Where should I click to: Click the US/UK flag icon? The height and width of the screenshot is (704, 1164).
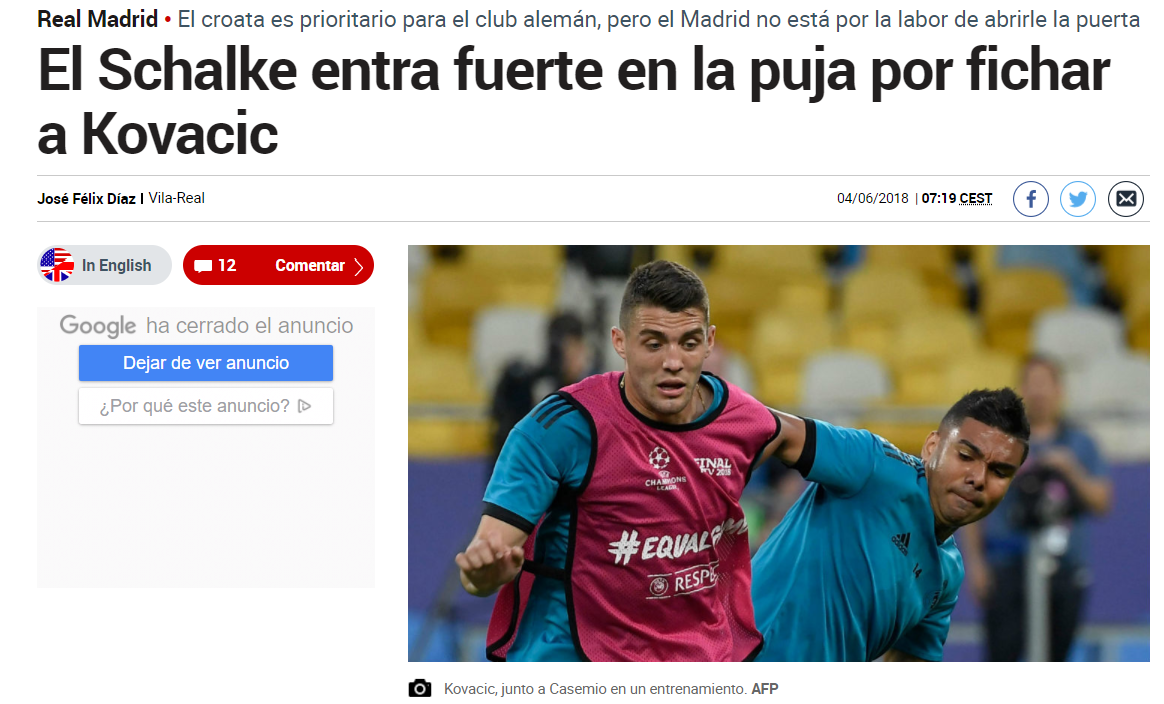(57, 265)
